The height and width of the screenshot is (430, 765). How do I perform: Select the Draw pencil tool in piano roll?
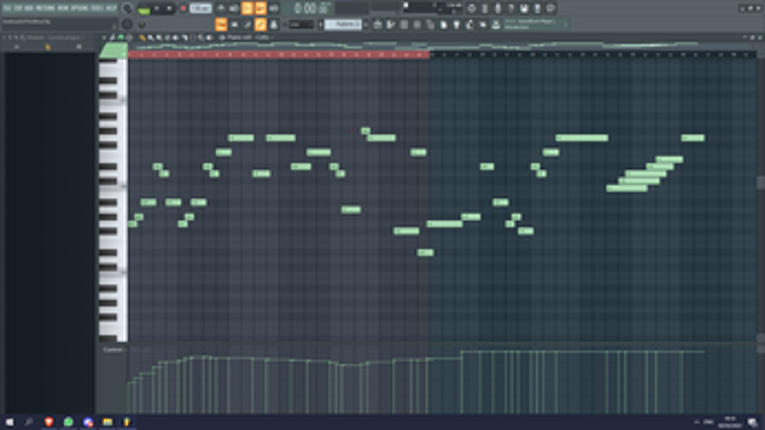[x=142, y=38]
